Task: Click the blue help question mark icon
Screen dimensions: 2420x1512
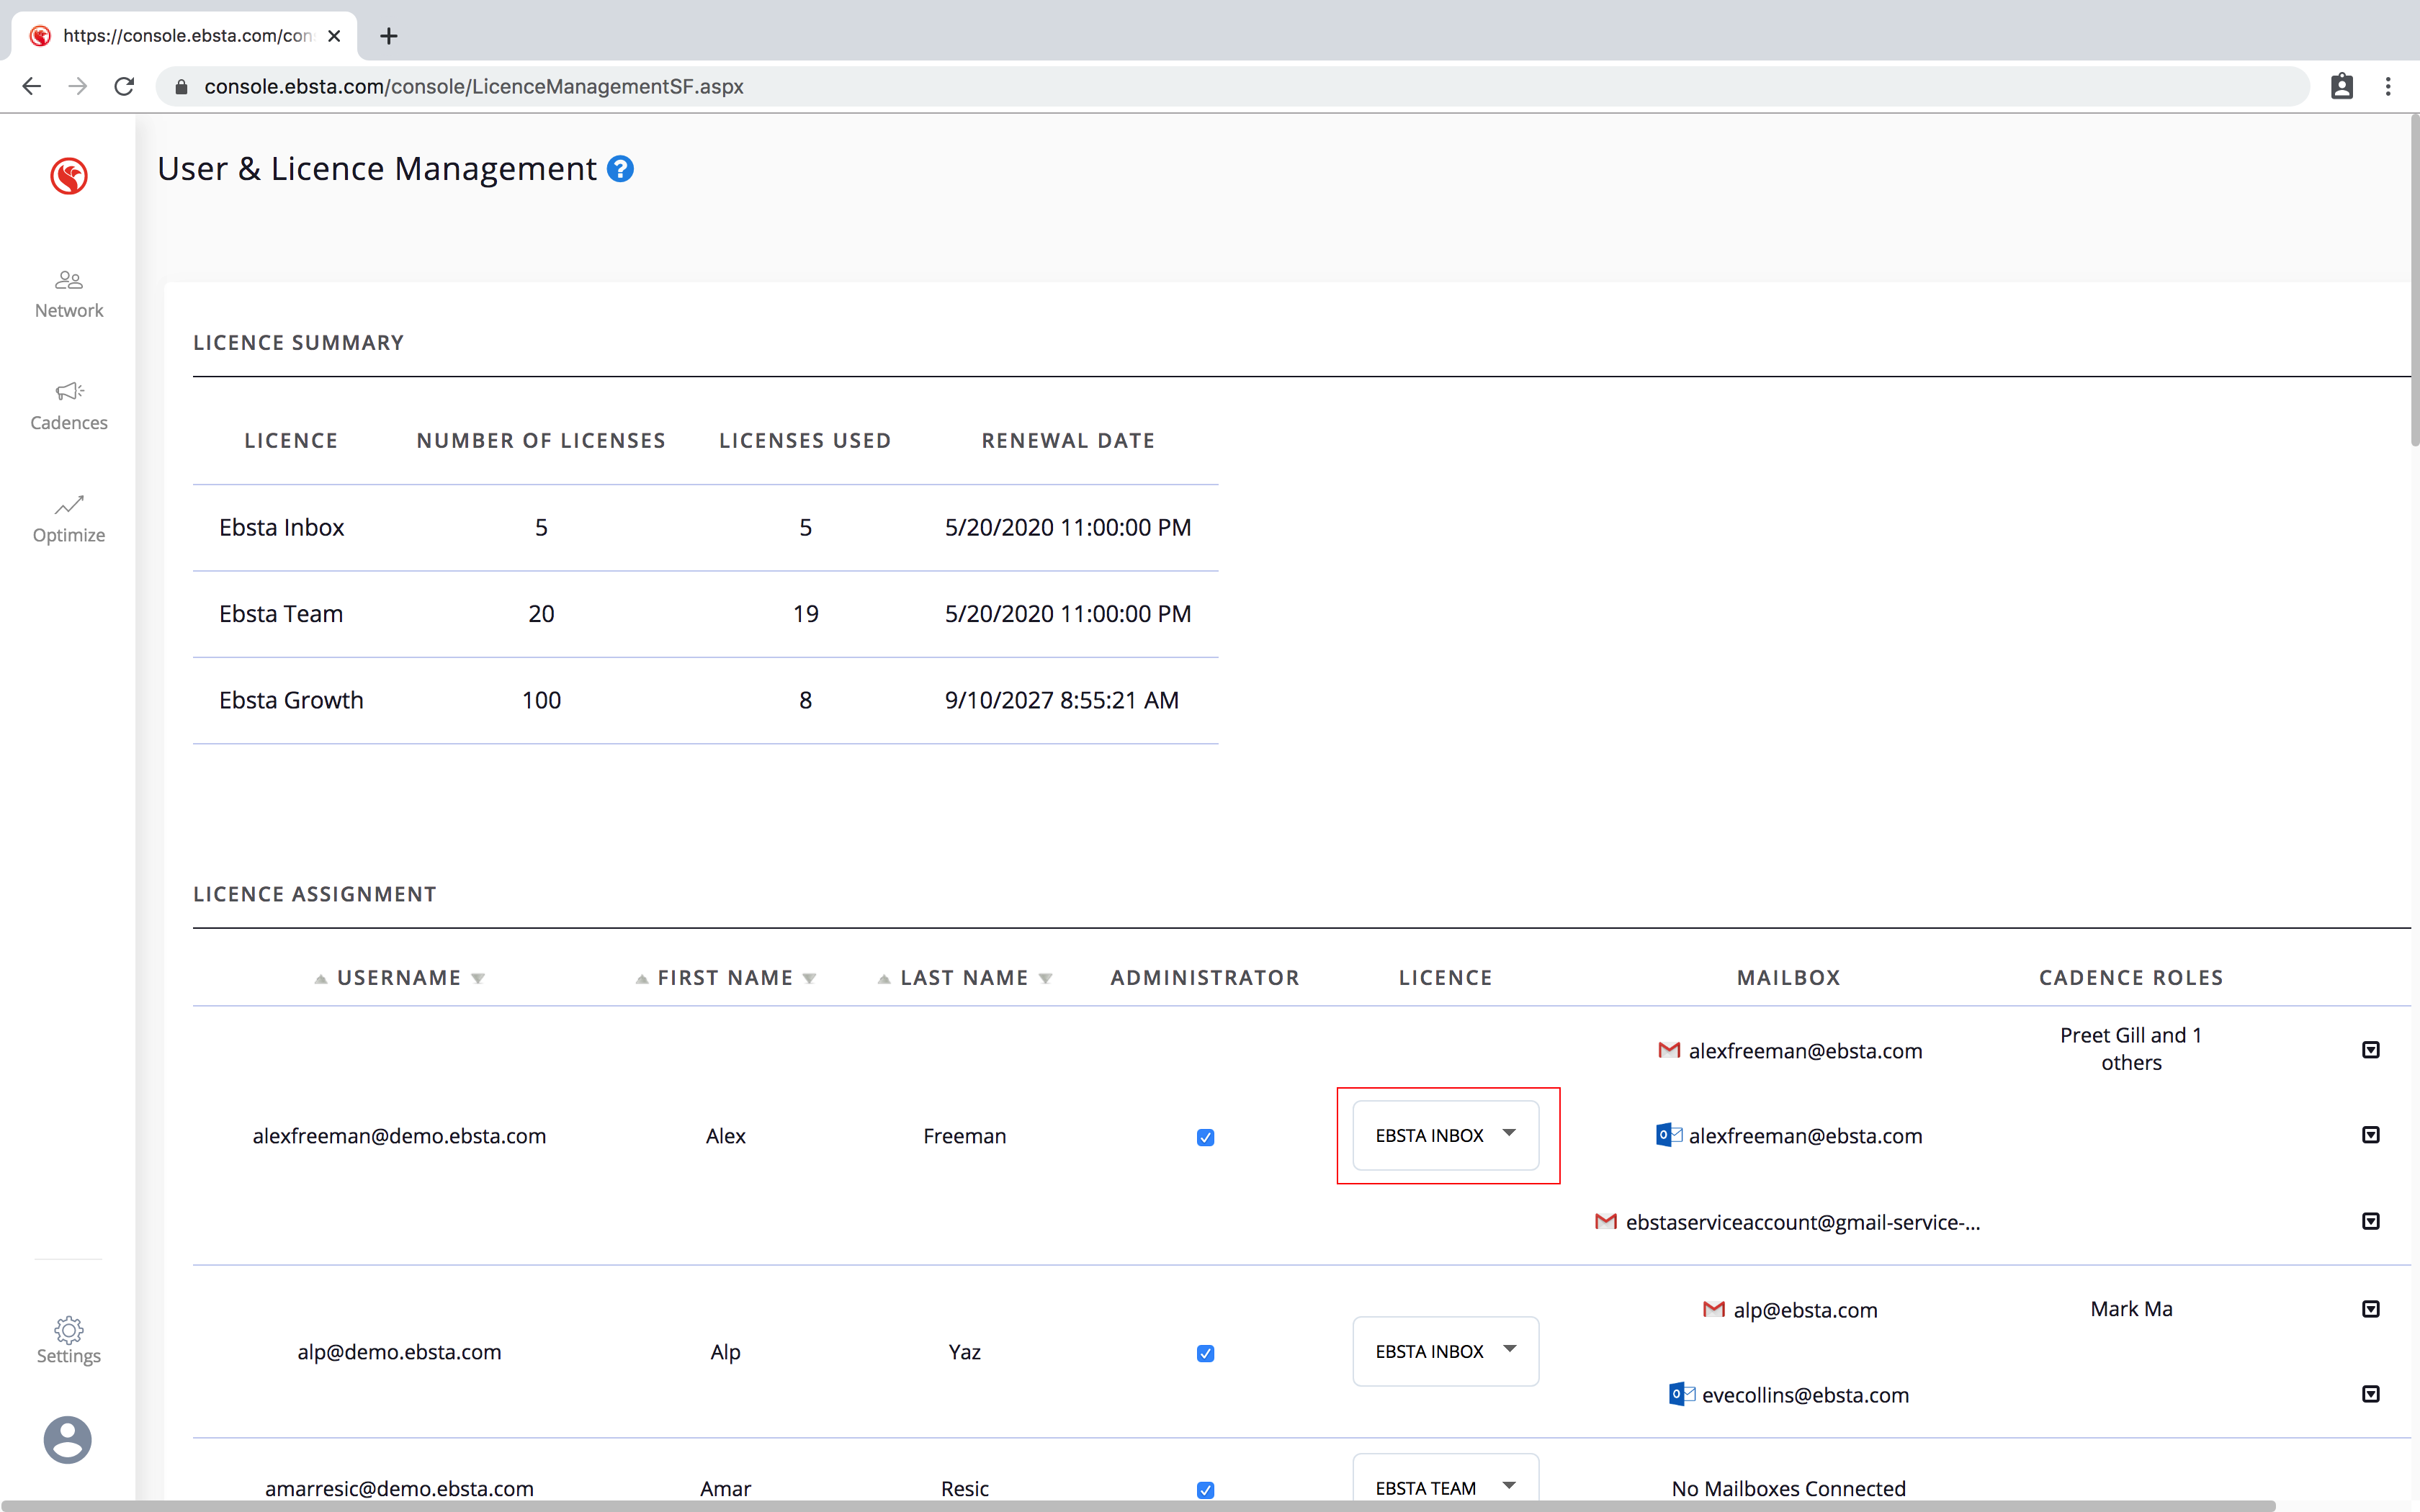Action: (x=620, y=169)
